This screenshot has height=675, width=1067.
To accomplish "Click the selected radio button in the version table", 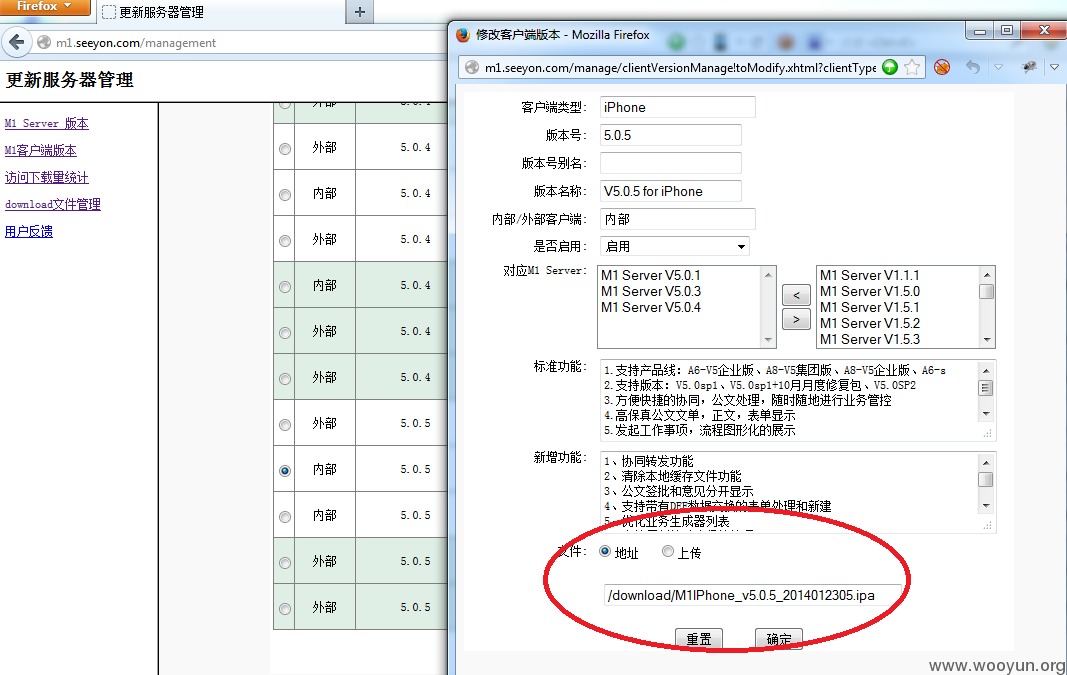I will click(285, 470).
